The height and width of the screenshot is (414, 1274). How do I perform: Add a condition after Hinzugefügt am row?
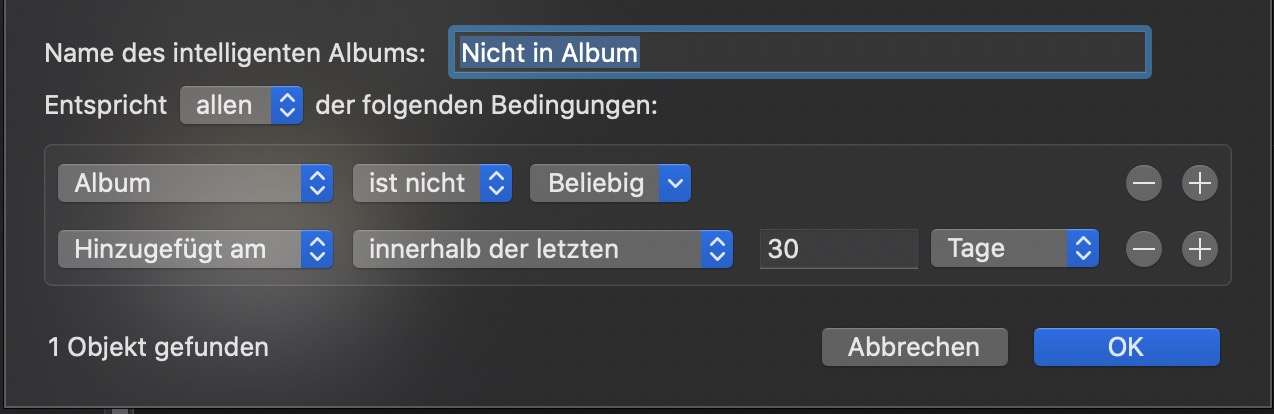pos(1199,249)
